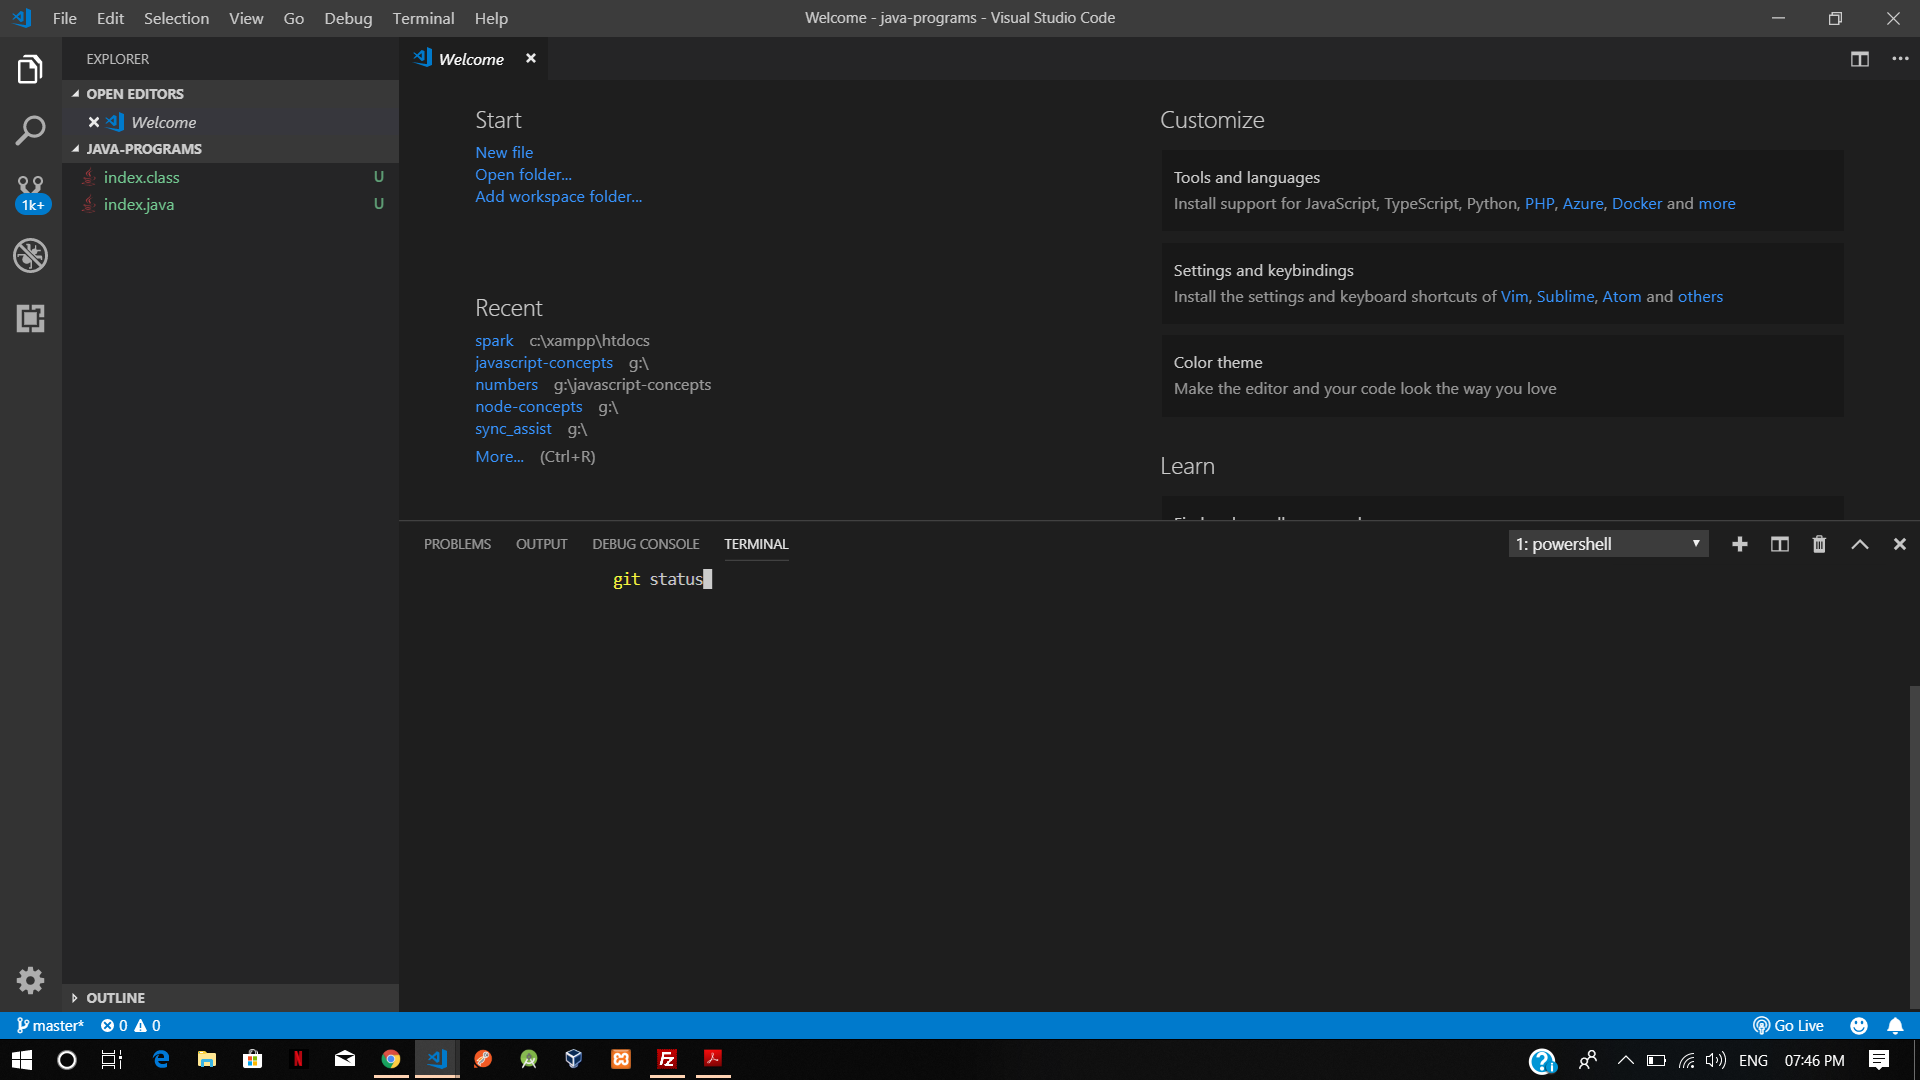Open the Terminal menu
The width and height of the screenshot is (1920, 1080).
(x=423, y=18)
